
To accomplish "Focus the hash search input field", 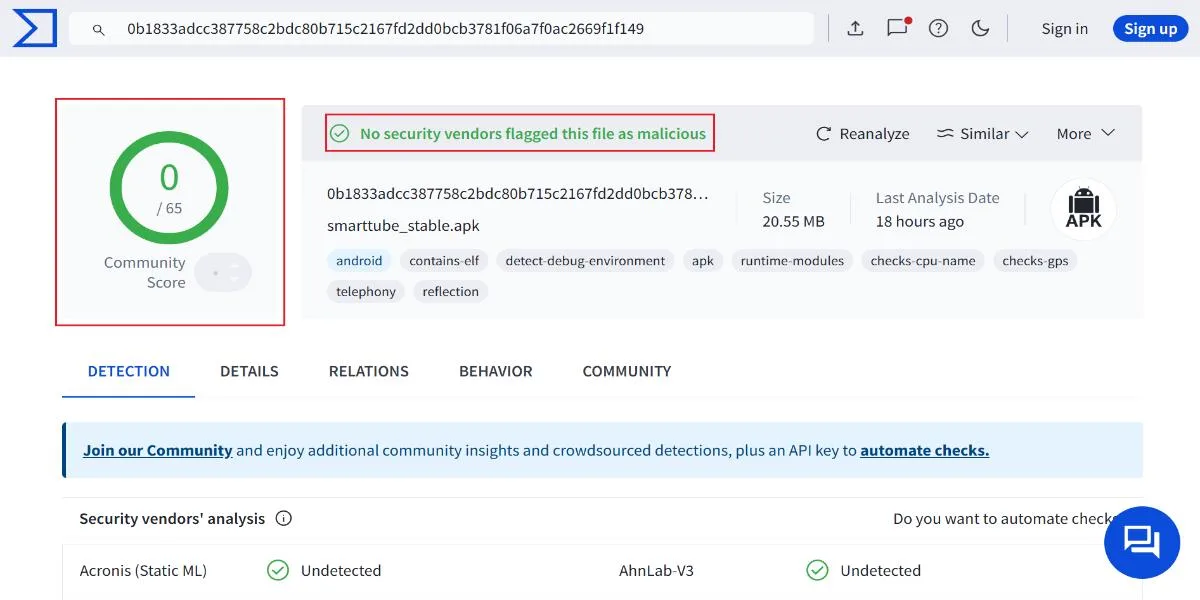I will coord(441,29).
